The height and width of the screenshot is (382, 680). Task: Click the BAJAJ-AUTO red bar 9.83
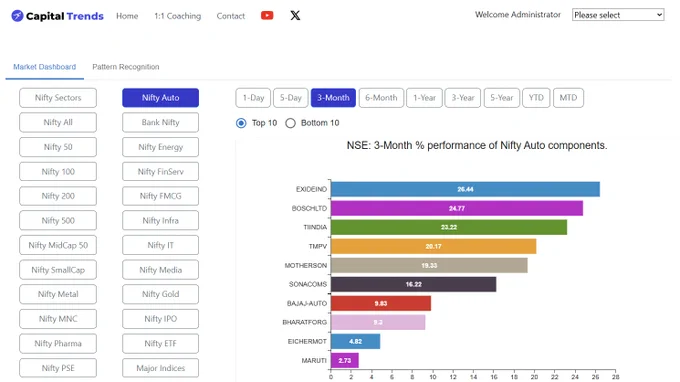pyautogui.click(x=381, y=304)
